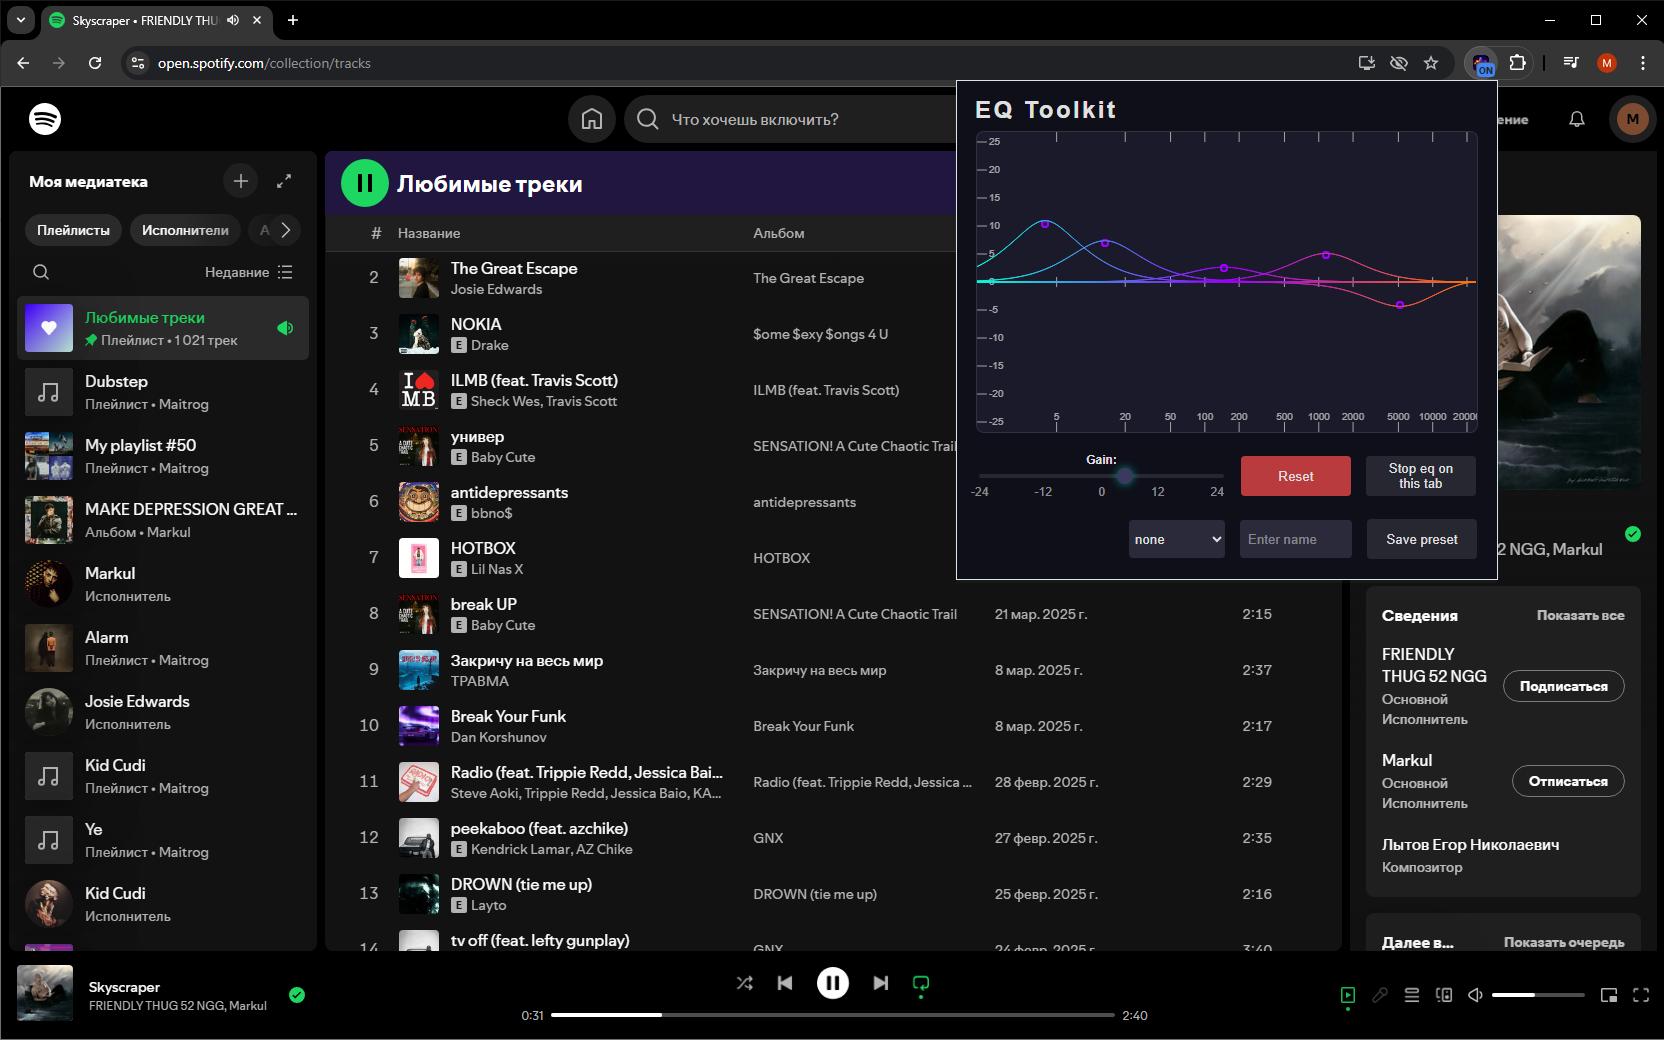Screen dimensions: 1664x1040
Task: Open lyrics microphone icon
Action: coord(1380,995)
